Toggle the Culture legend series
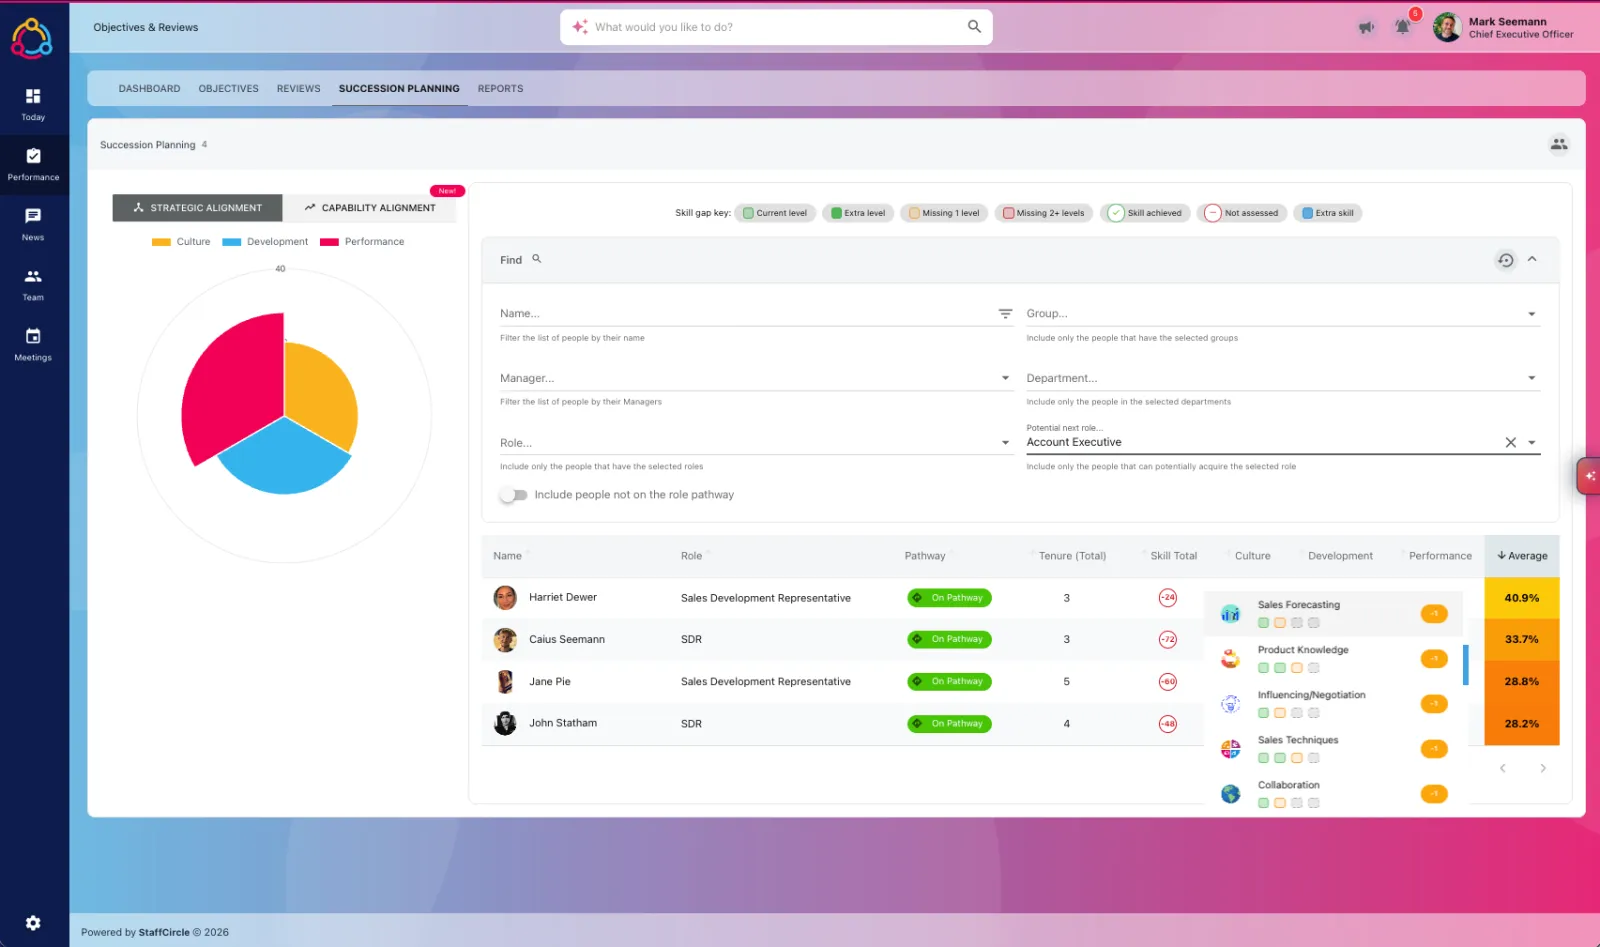1600x947 pixels. (x=181, y=242)
